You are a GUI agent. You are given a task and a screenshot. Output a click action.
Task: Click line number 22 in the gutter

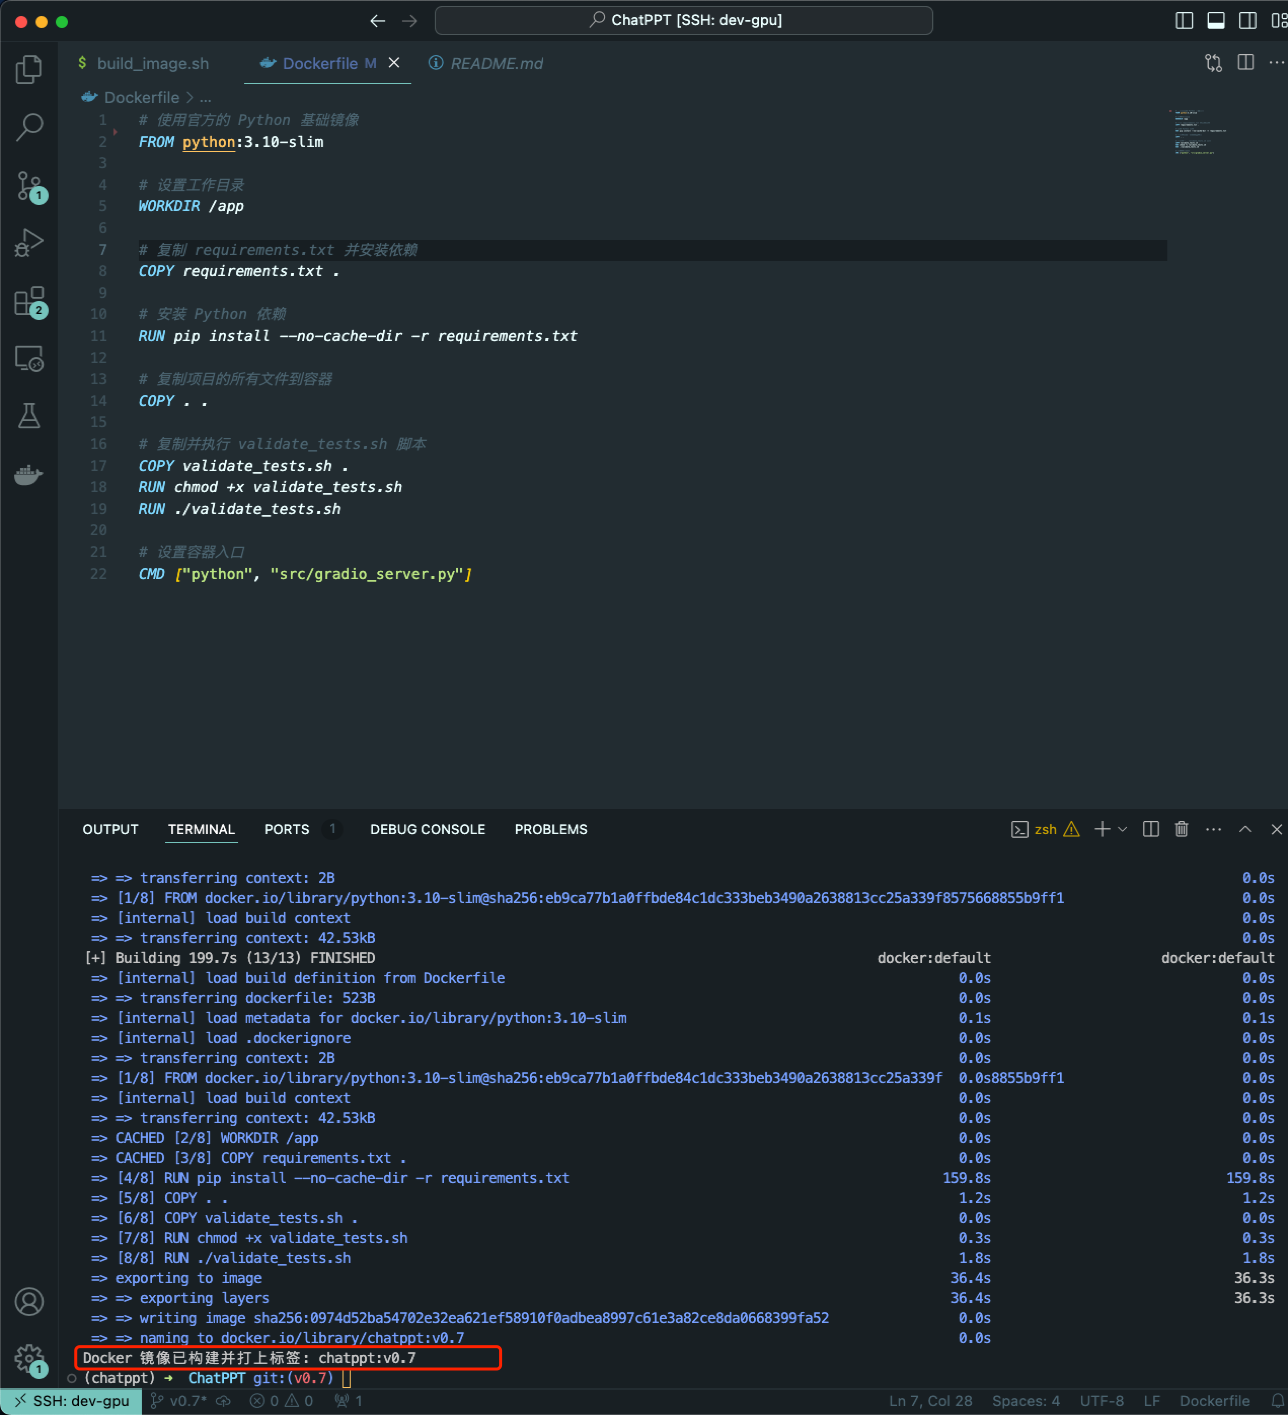coord(98,574)
